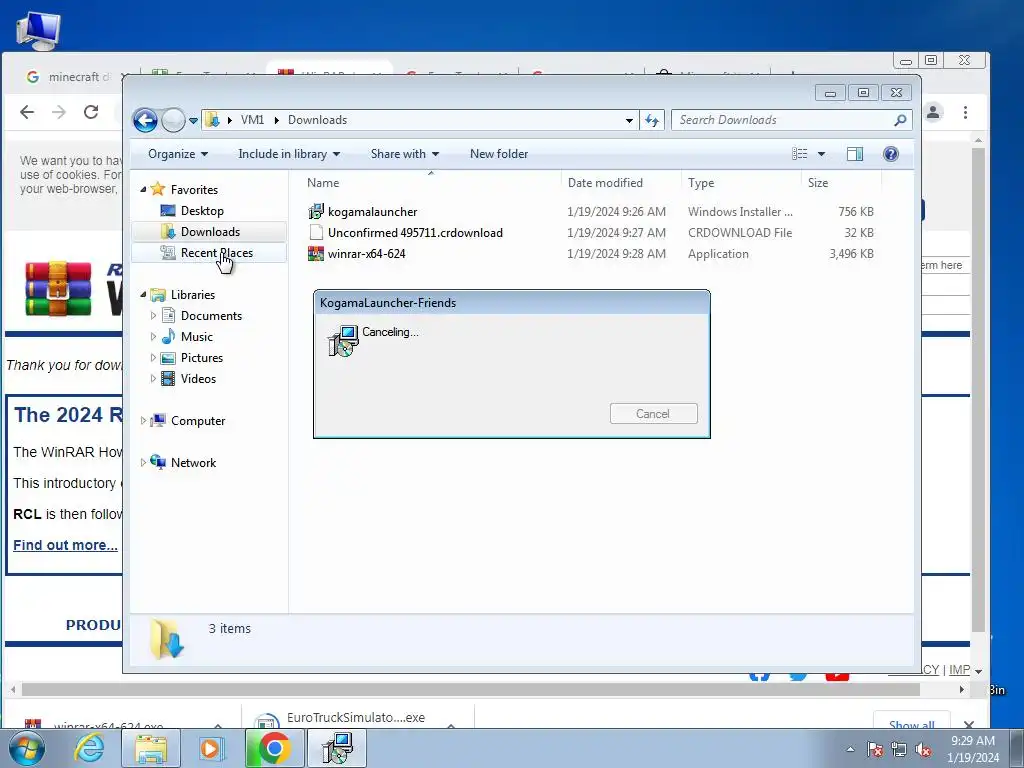Select Unconfirmed 495711.crdownload file

coord(415,232)
